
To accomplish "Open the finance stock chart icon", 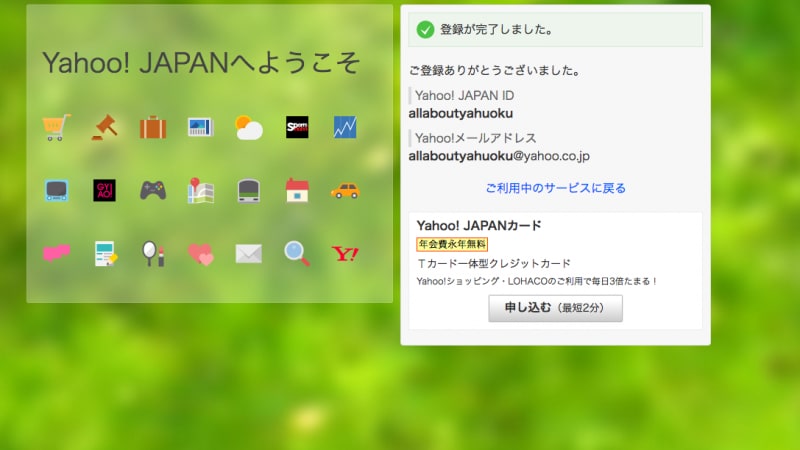I will coord(345,127).
